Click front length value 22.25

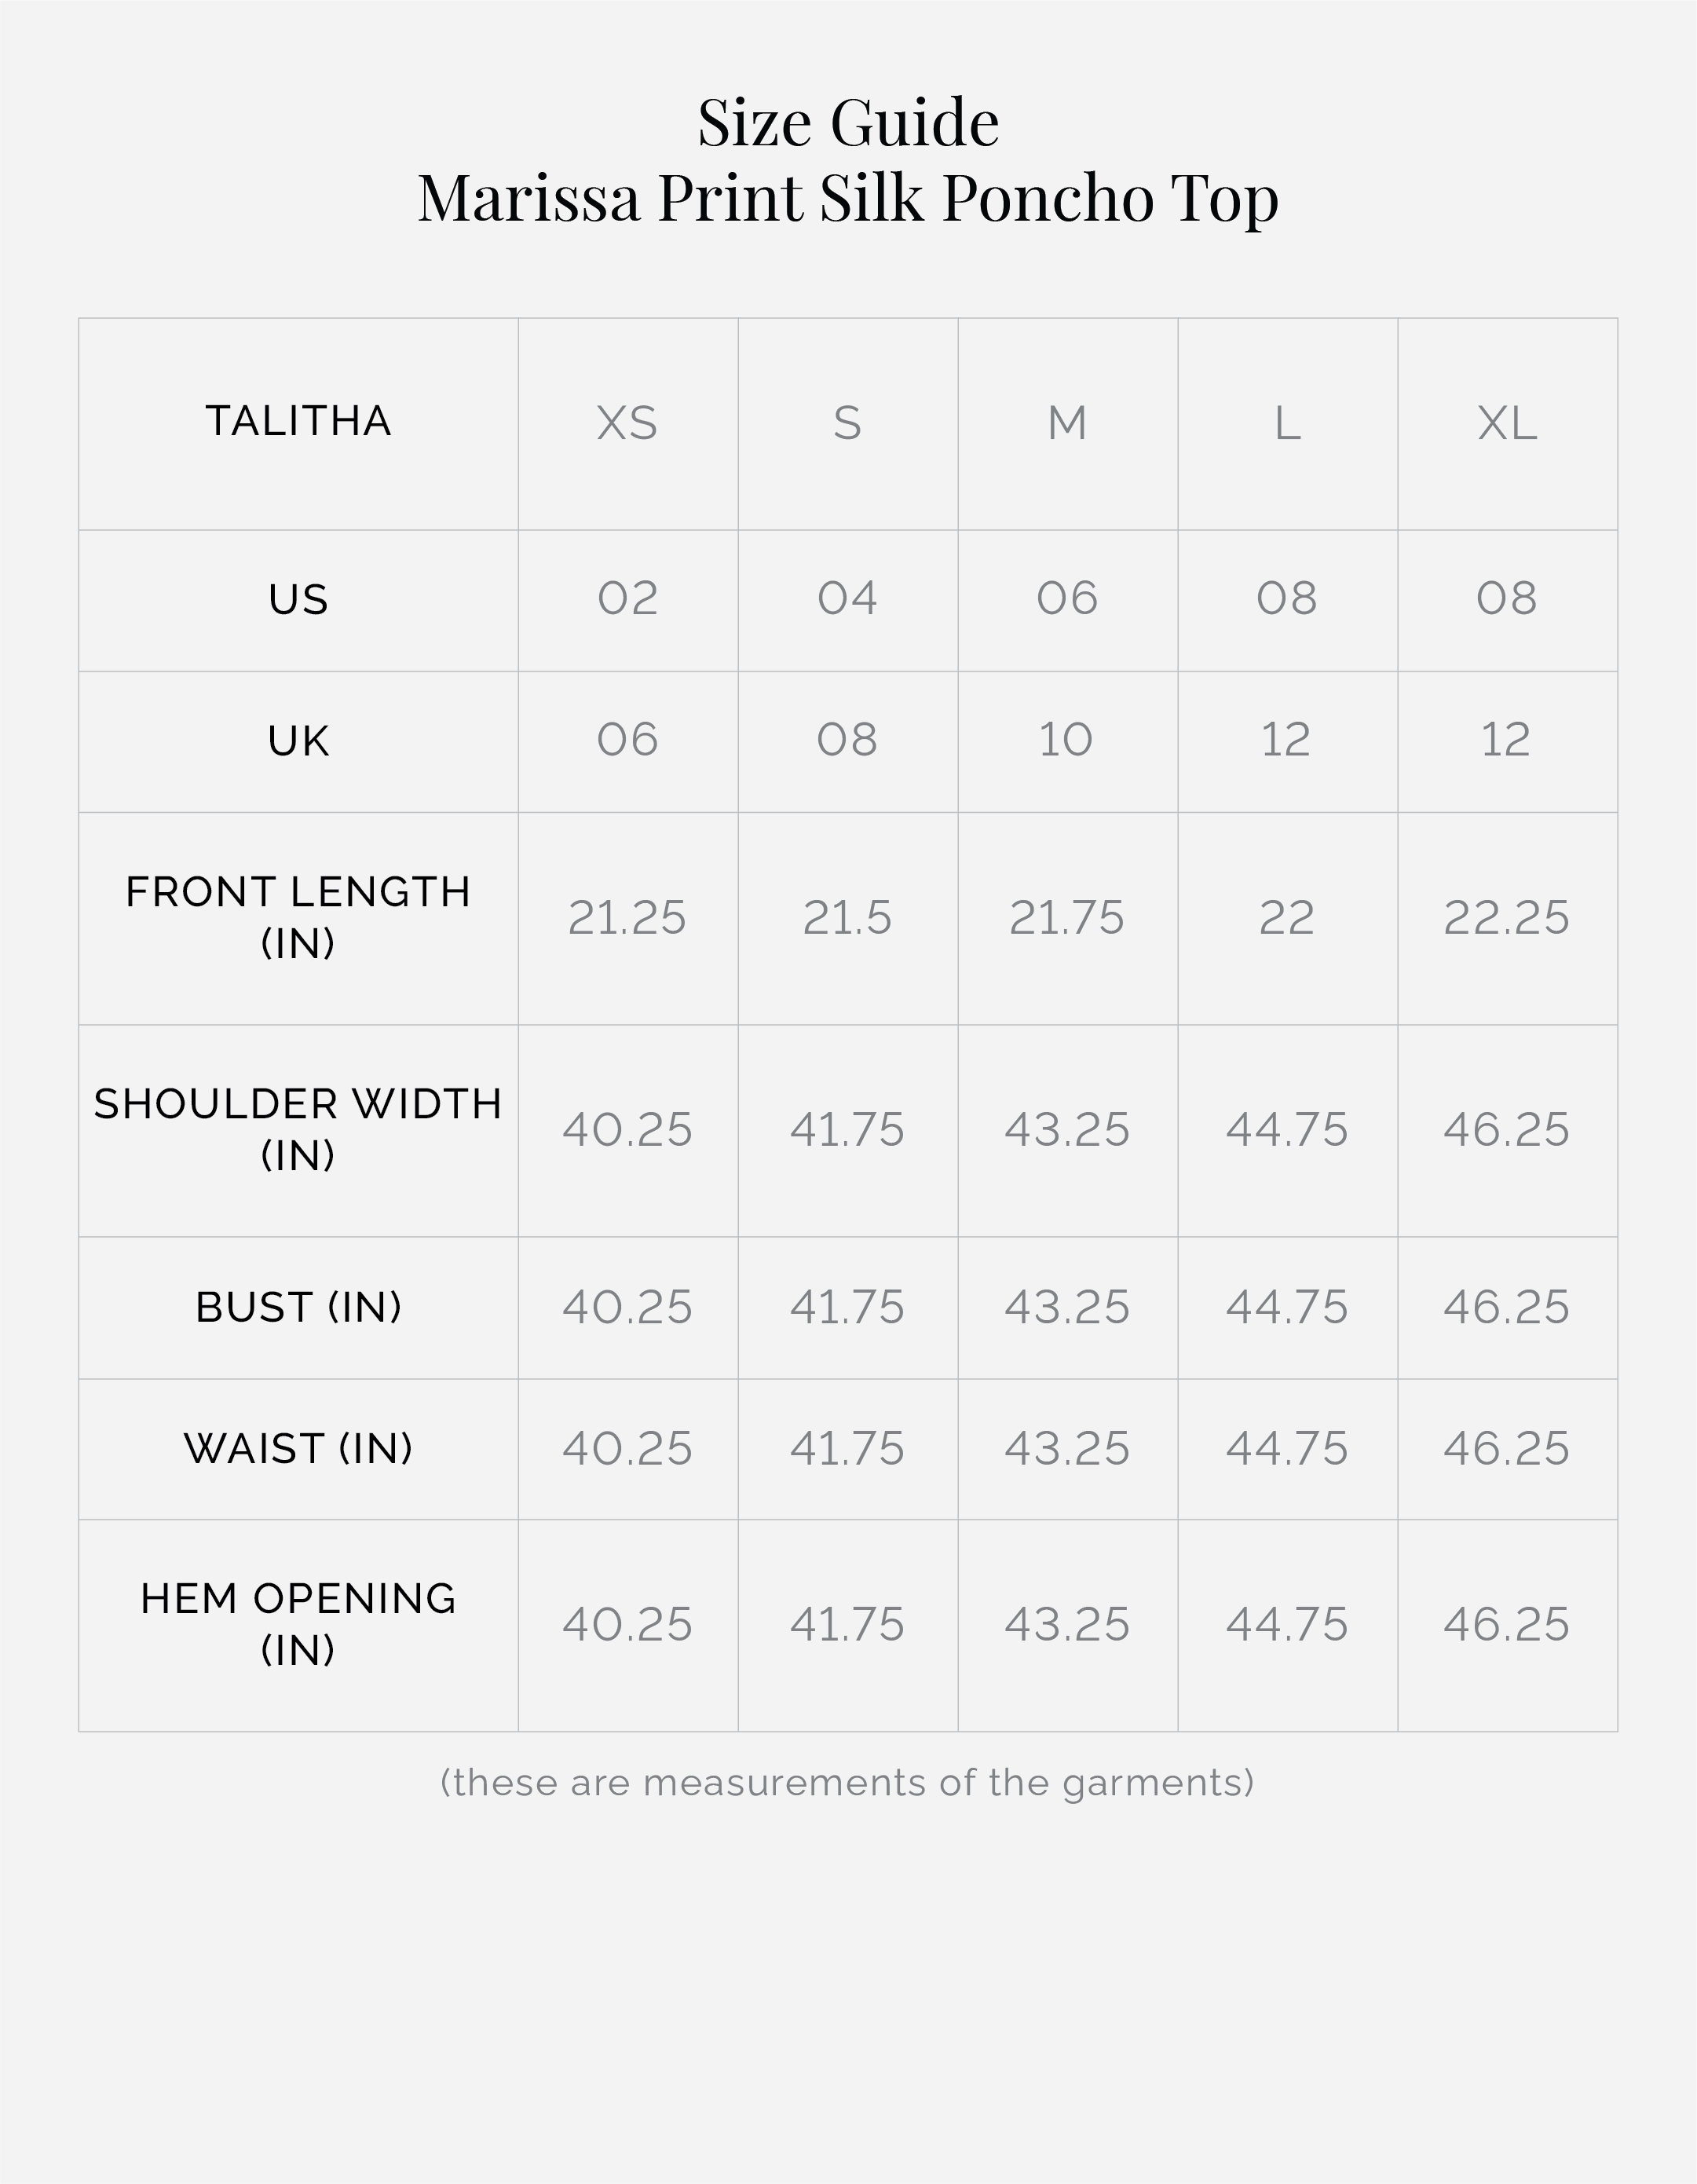[x=1506, y=917]
